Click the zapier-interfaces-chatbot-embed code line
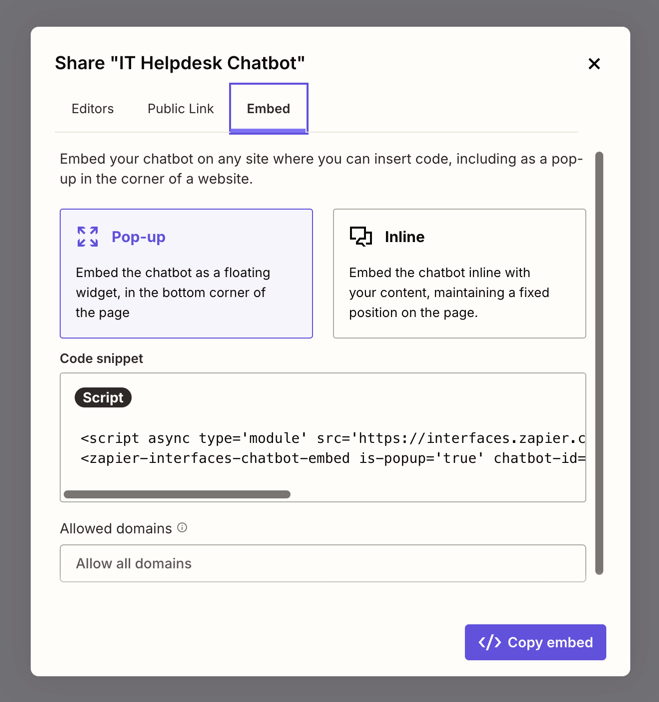 coord(332,458)
